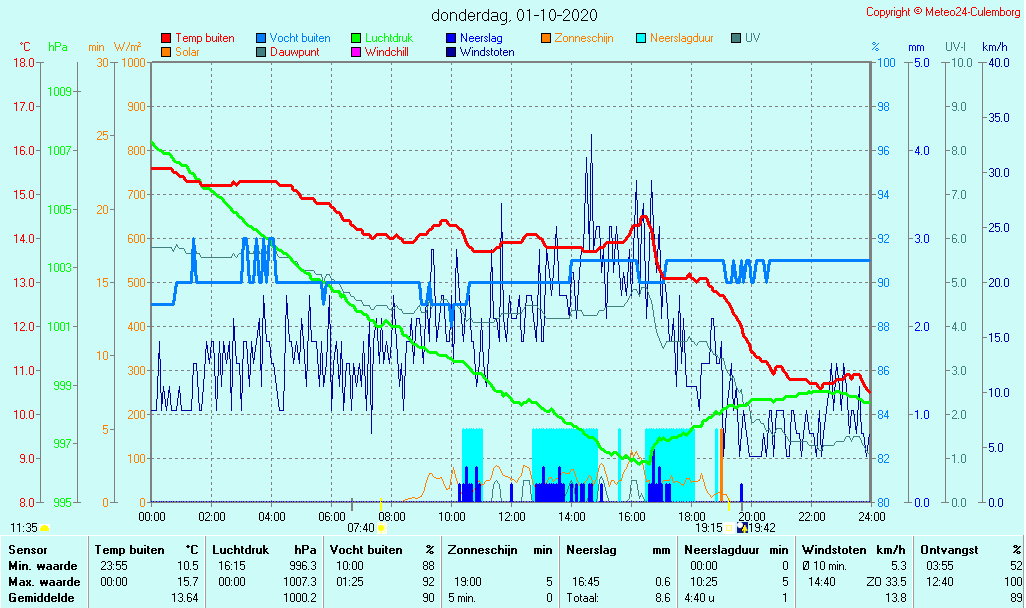Viewport: 1026px width, 608px height.
Task: Click the magenta Windchill legend square
Action: click(356, 52)
